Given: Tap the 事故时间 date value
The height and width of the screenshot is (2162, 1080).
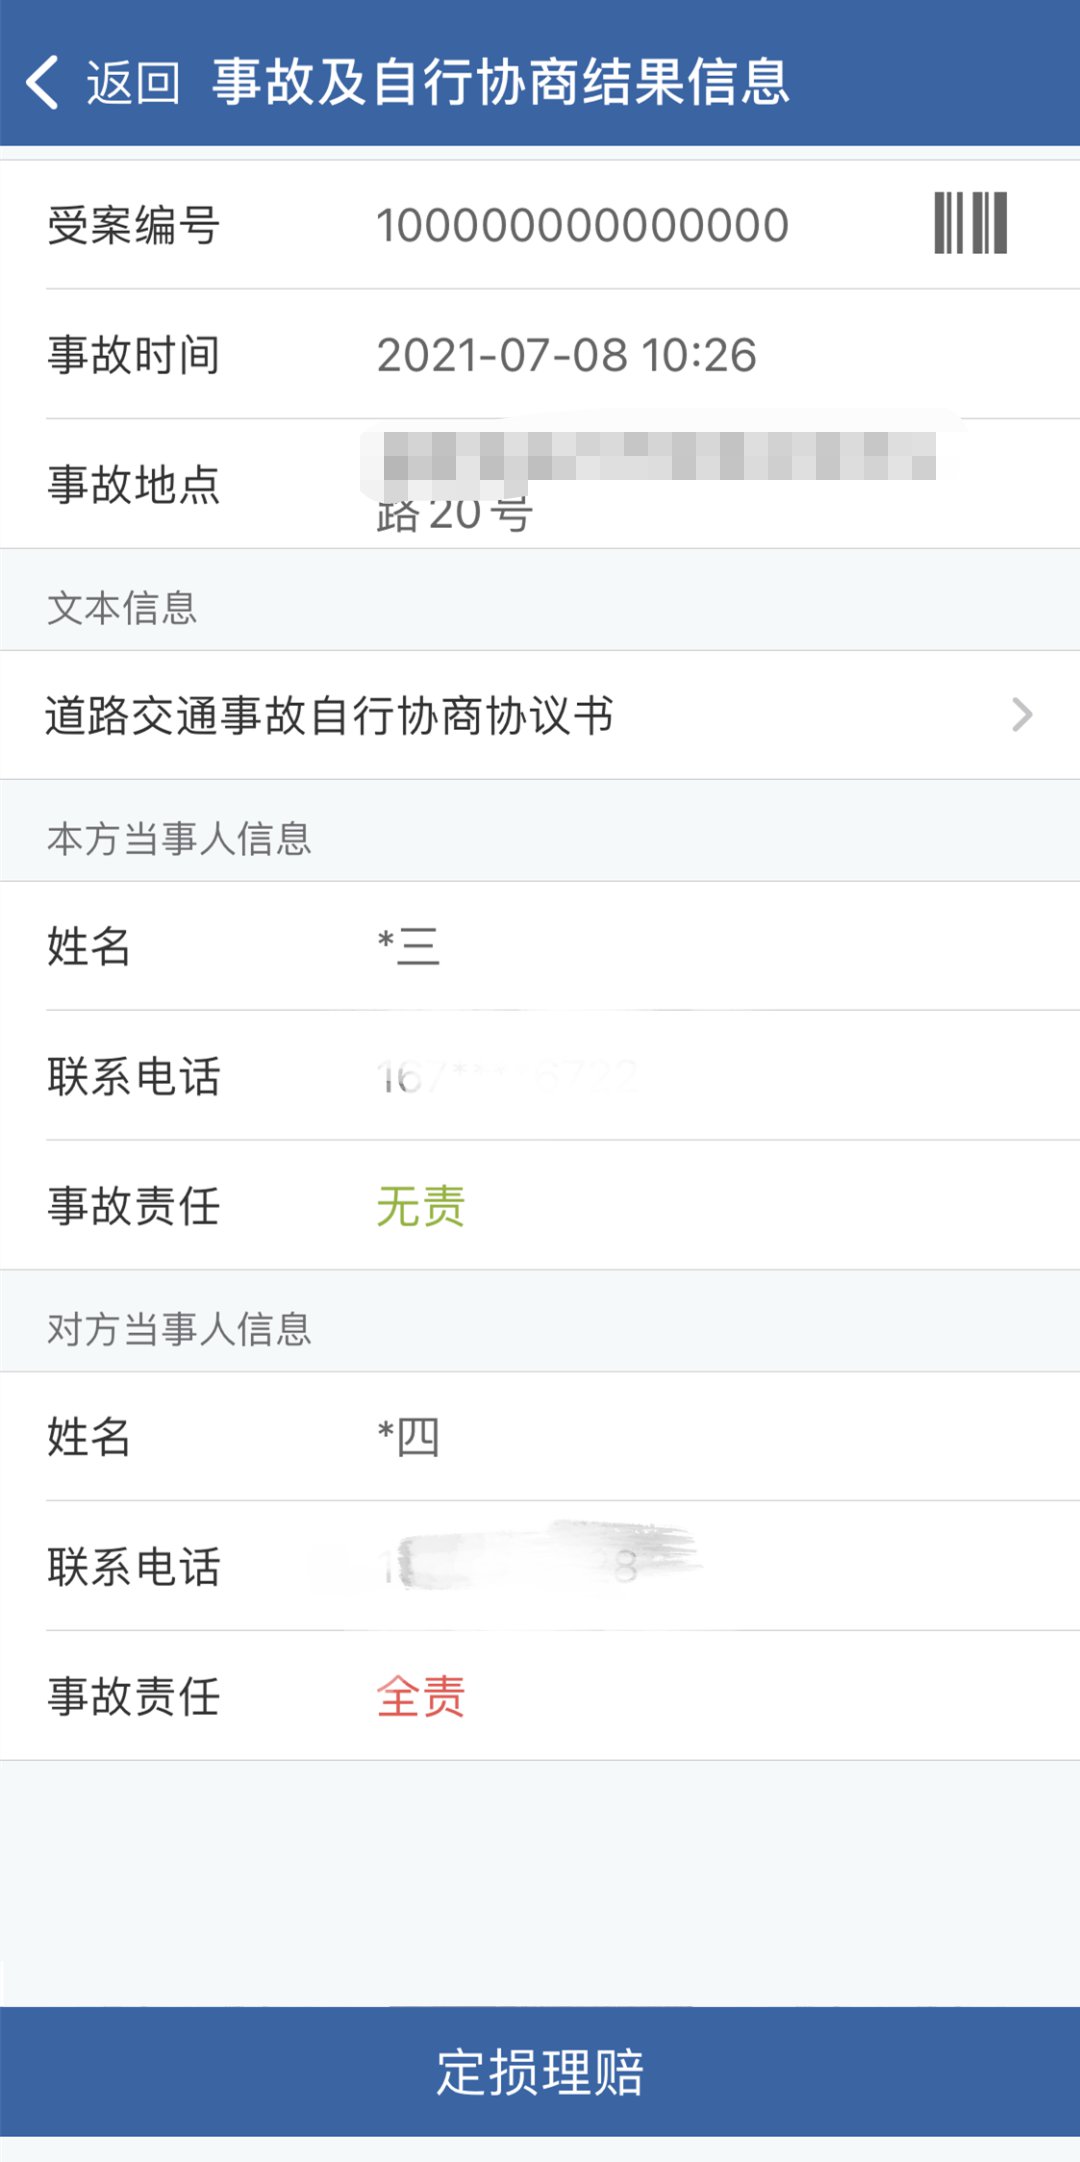Looking at the screenshot, I should pyautogui.click(x=566, y=355).
